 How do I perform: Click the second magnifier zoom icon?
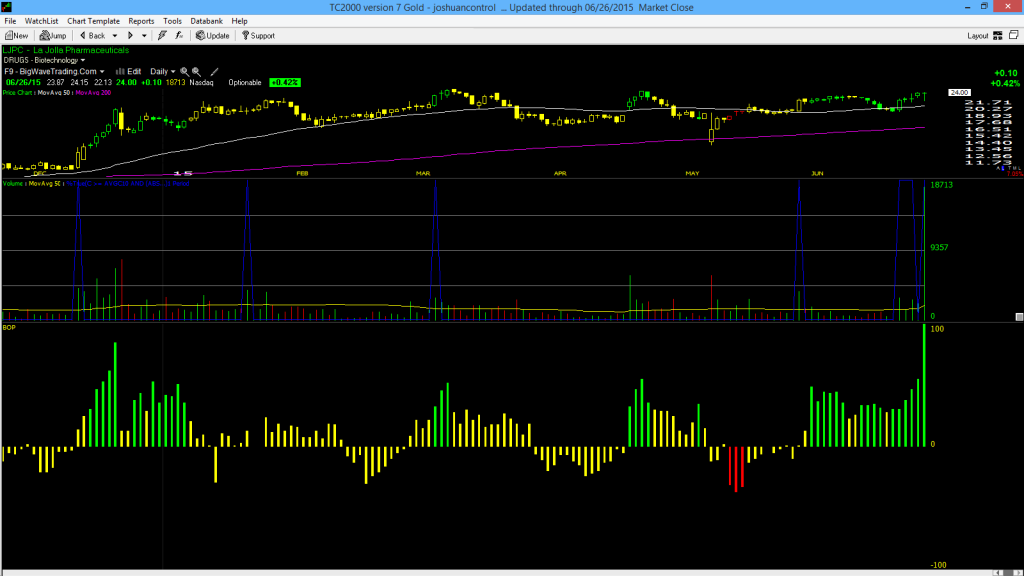click(x=196, y=71)
